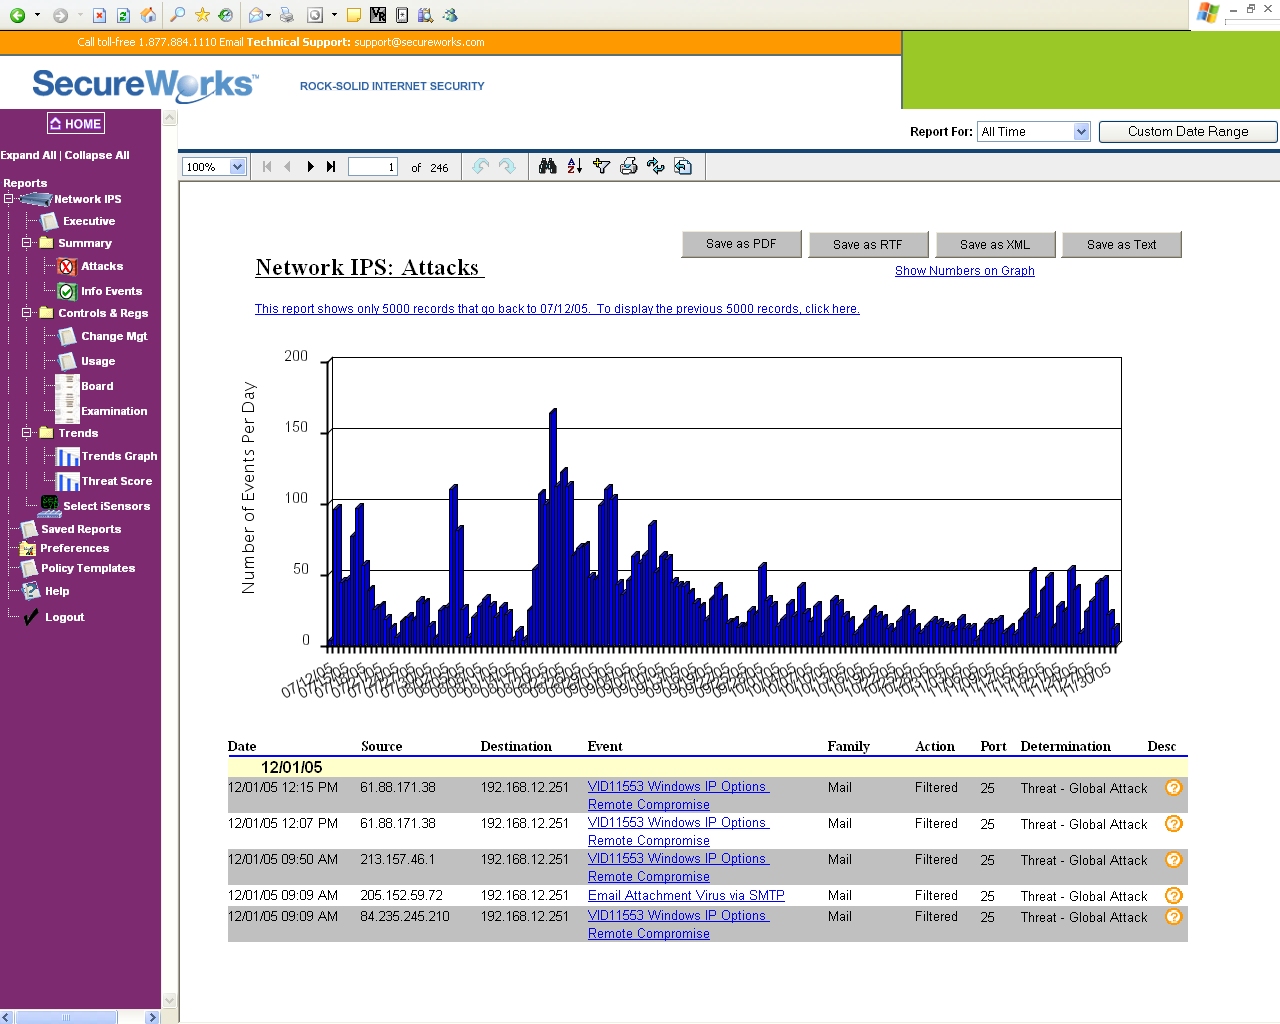The image size is (1280, 1024).
Task: Click the report page number field
Action: (373, 167)
